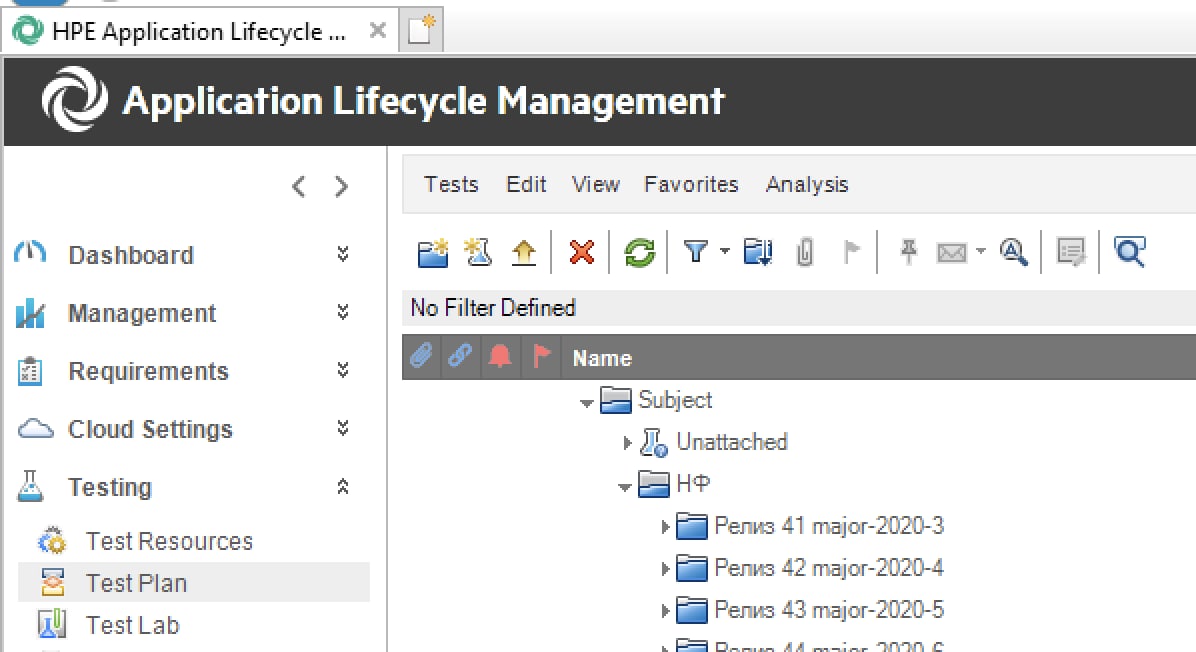Expand the Релиз 42 major-2020-4 folder
The height and width of the screenshot is (652, 1196).
point(664,568)
